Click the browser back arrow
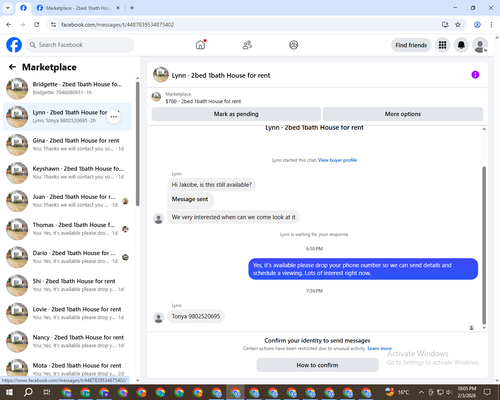Screen dimensions: 500x400 coord(9,25)
